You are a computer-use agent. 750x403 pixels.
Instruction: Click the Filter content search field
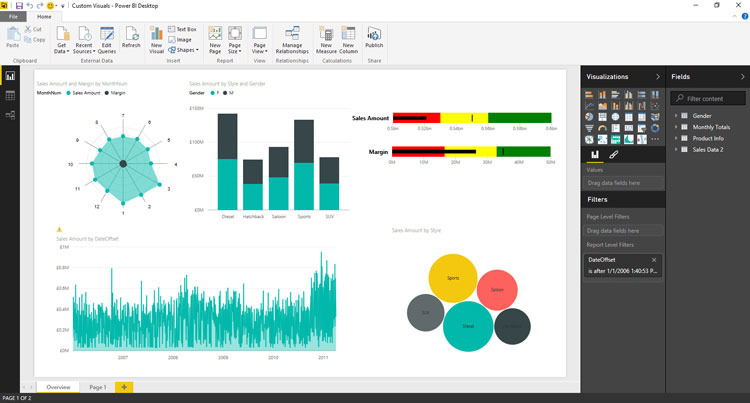pos(708,98)
